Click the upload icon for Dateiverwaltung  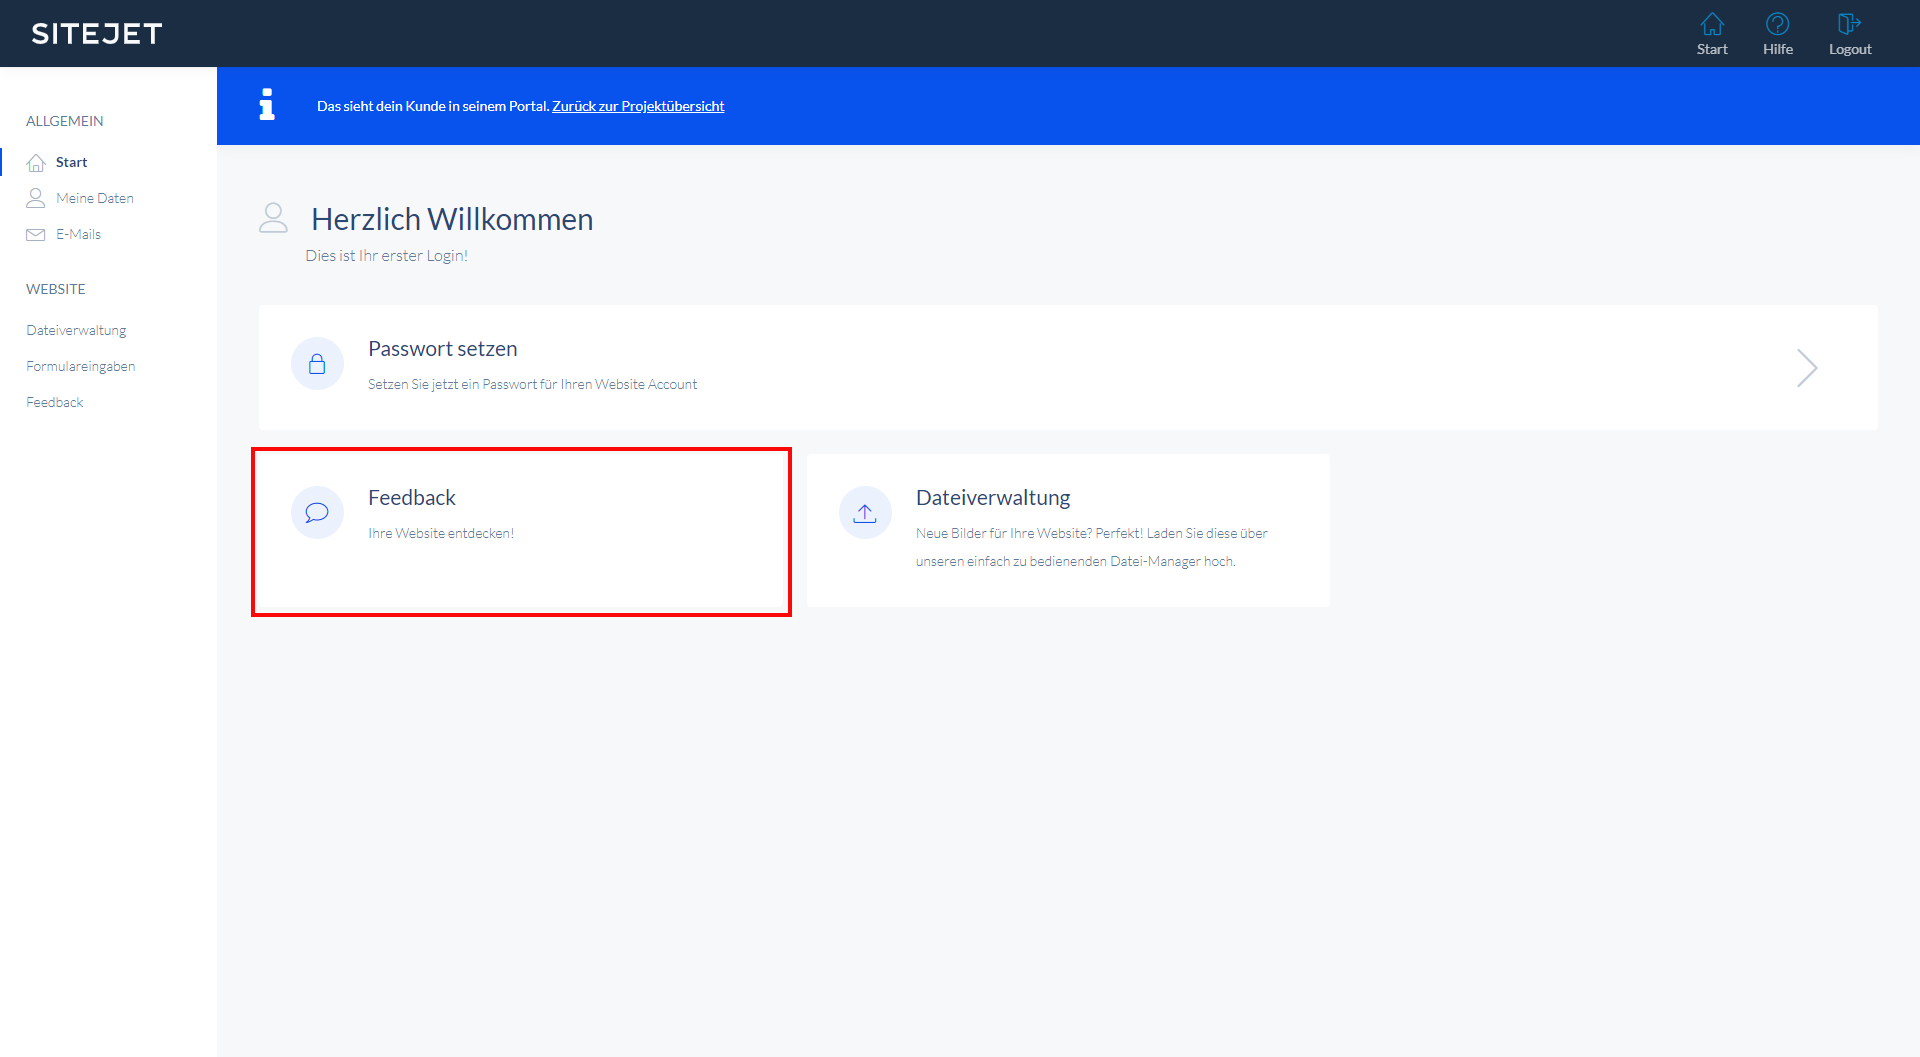point(865,513)
